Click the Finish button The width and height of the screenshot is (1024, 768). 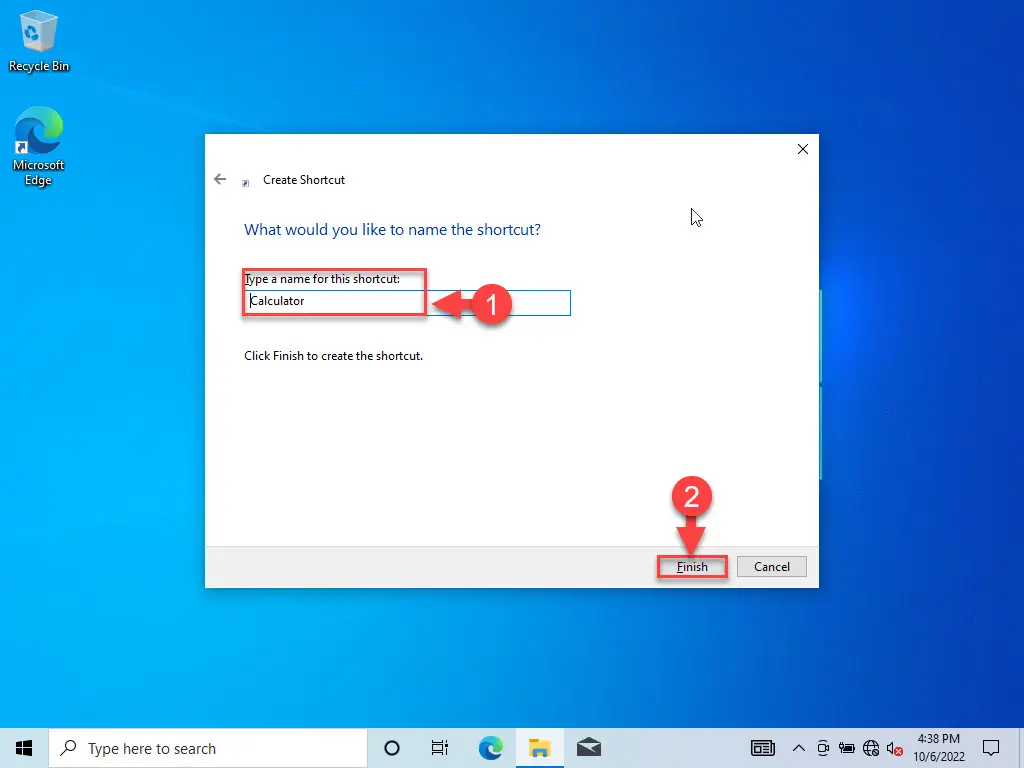[692, 567]
